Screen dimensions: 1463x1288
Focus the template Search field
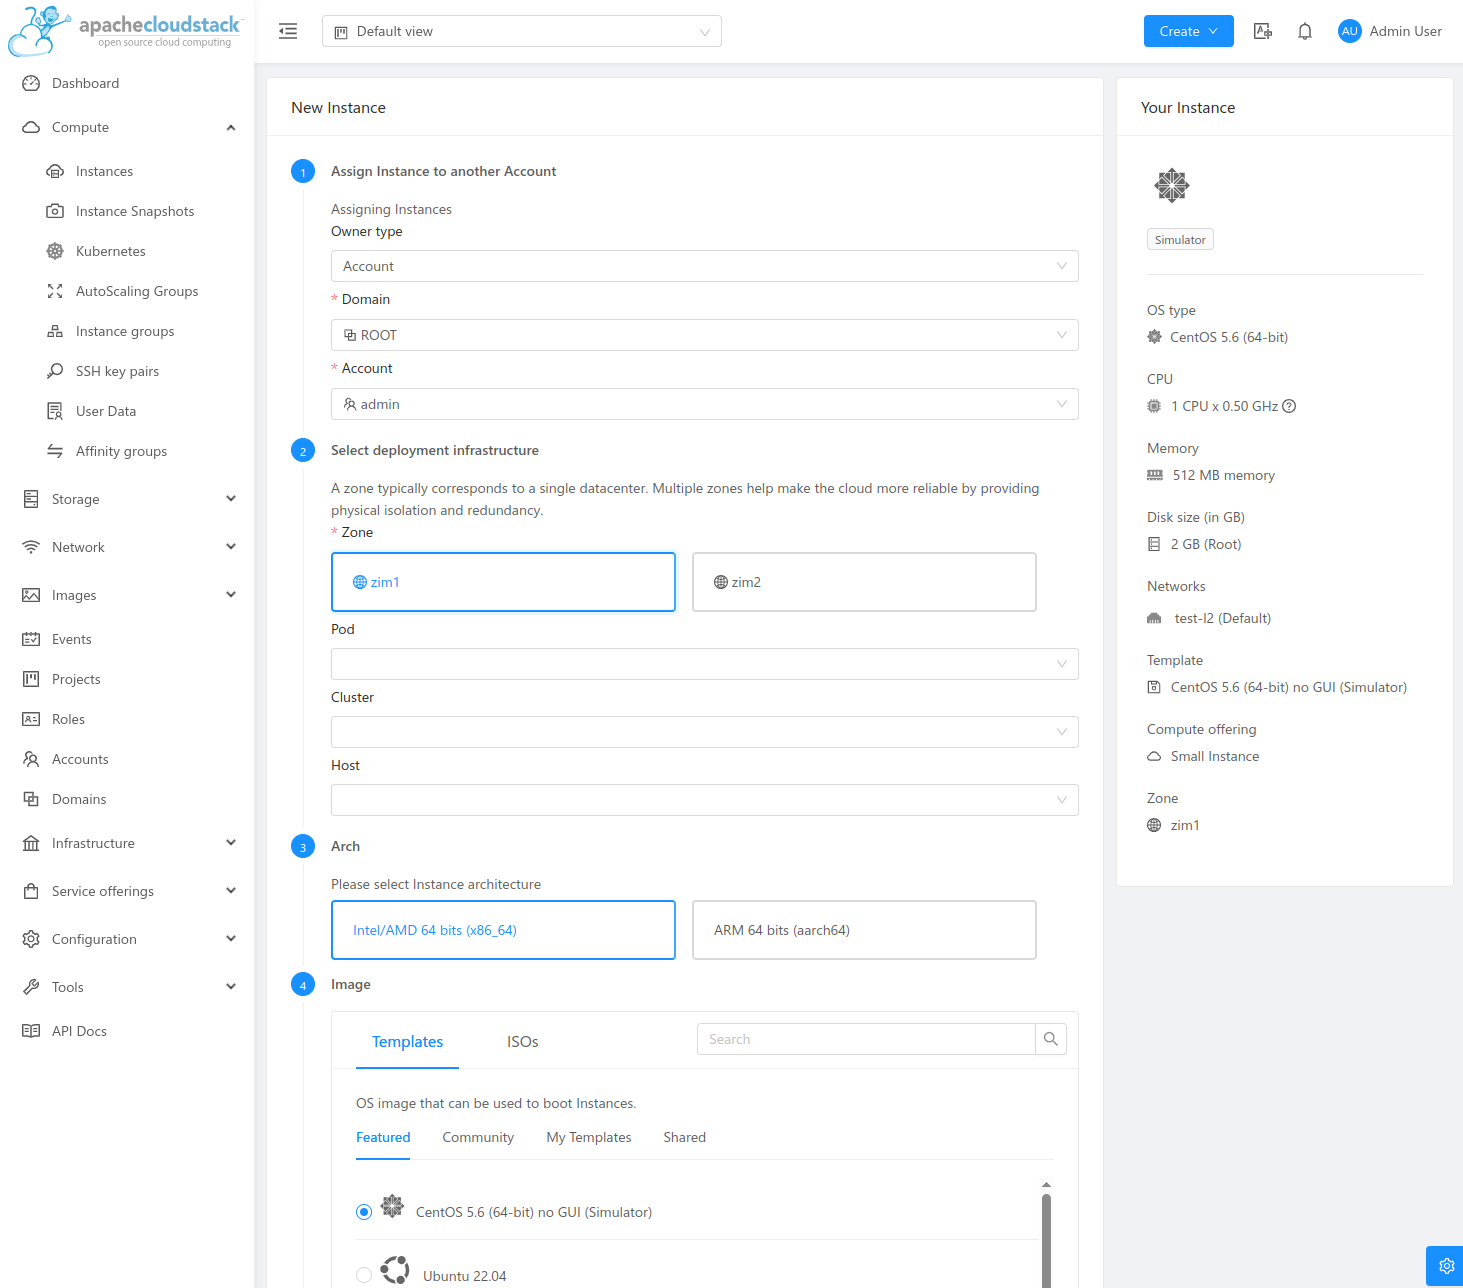[x=865, y=1039]
